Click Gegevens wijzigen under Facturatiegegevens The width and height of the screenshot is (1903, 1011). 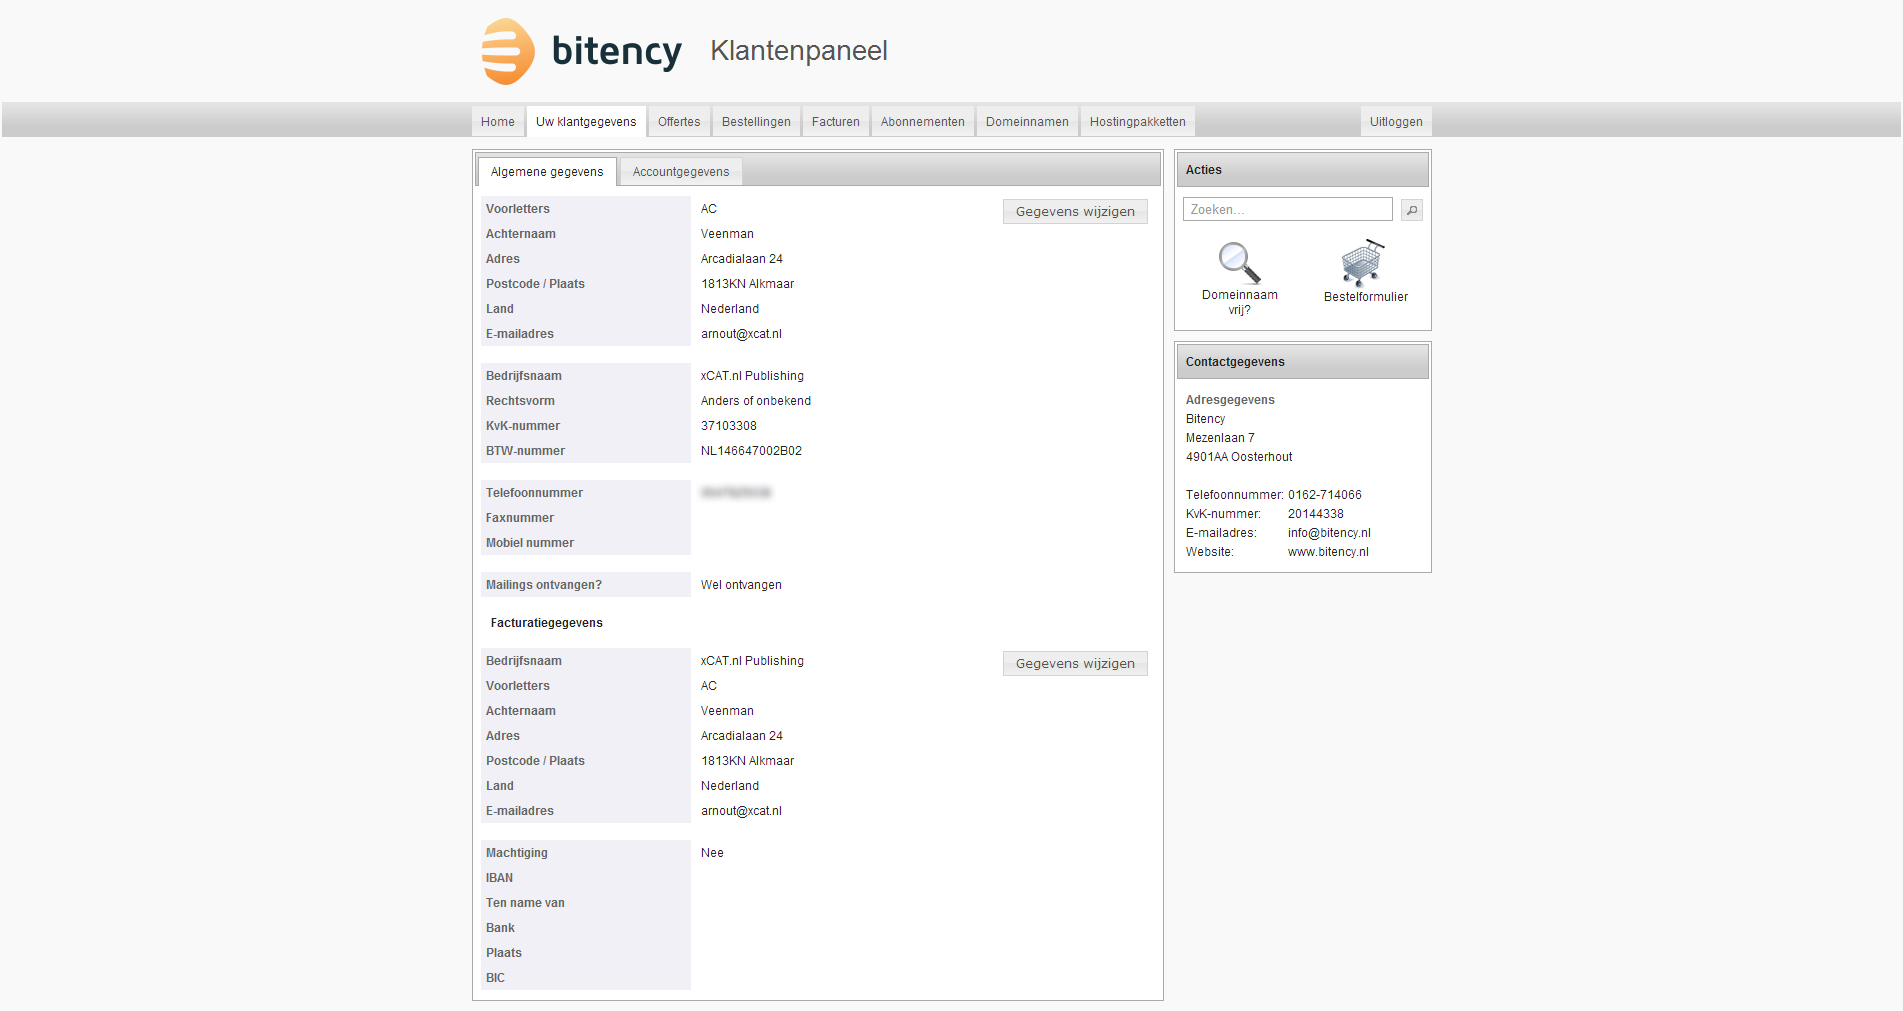click(1075, 664)
